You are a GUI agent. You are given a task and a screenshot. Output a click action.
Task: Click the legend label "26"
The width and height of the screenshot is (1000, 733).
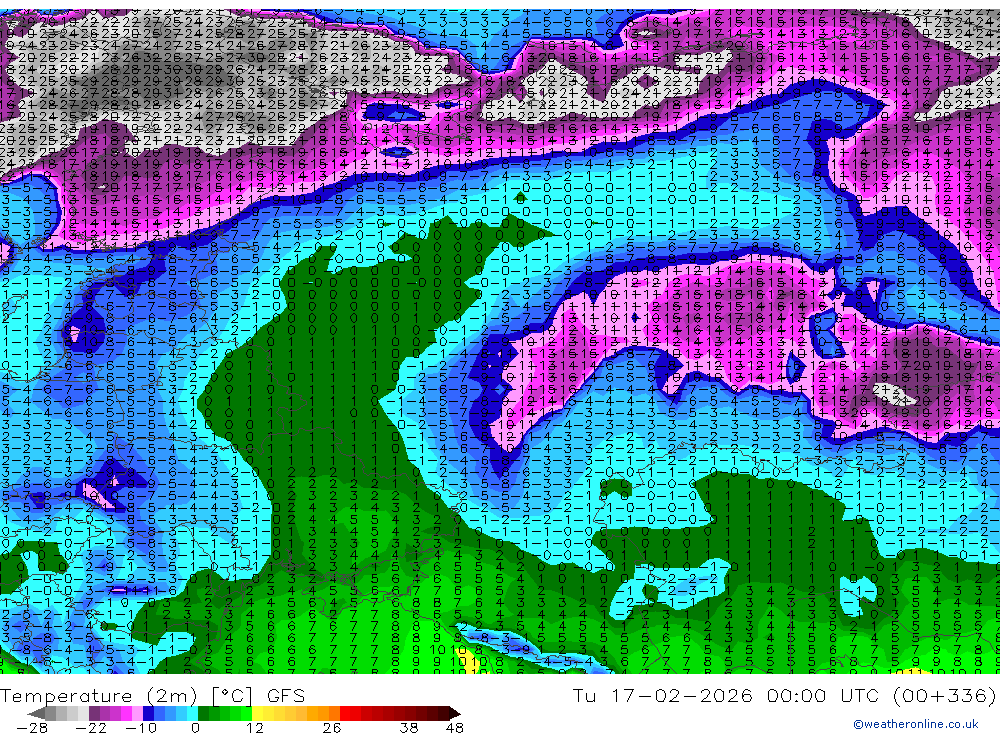point(332,728)
